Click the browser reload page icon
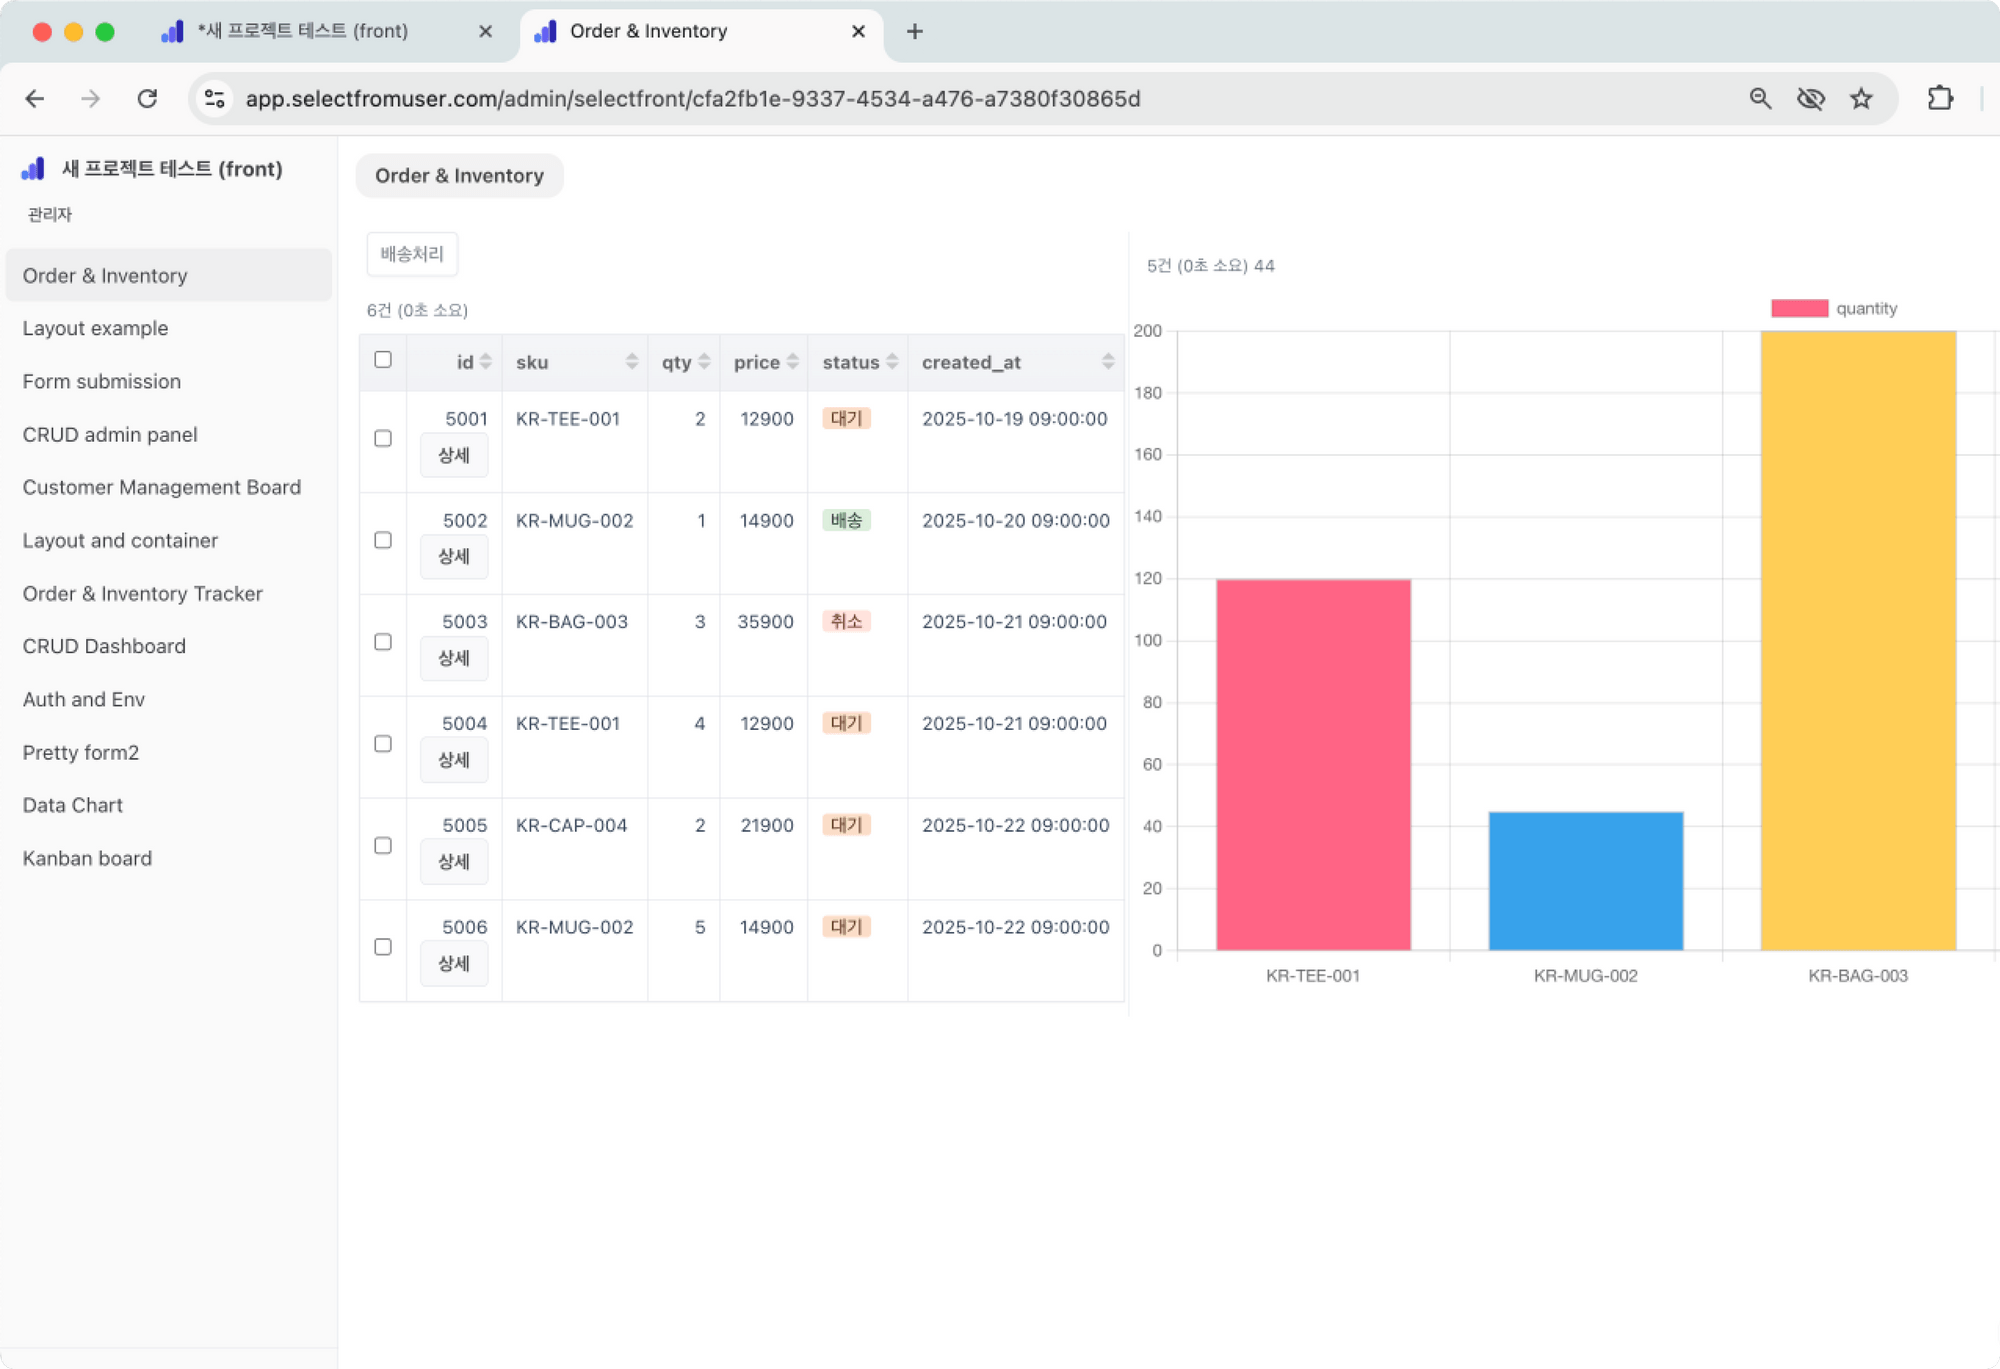Image resolution: width=2000 pixels, height=1369 pixels. [x=147, y=98]
